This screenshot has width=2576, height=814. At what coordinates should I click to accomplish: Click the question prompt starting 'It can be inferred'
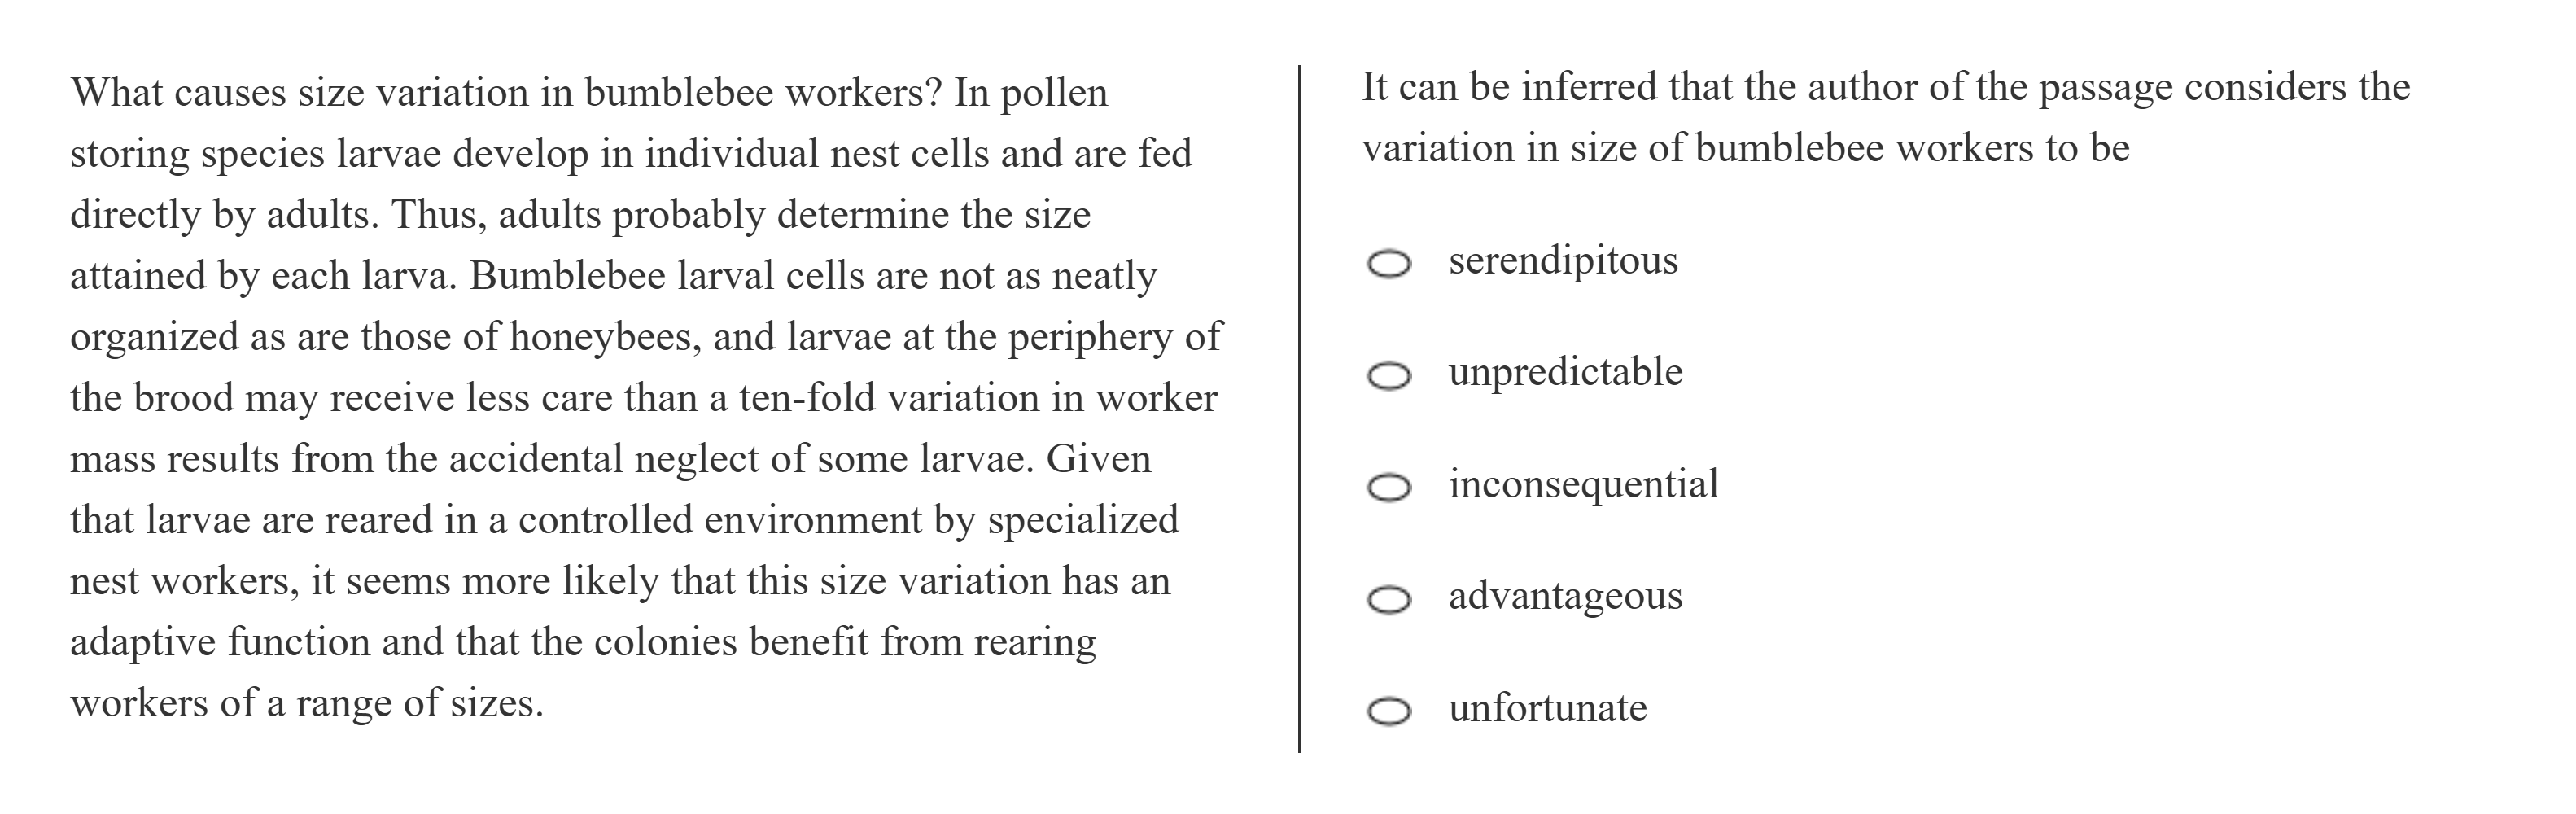pyautogui.click(x=1885, y=88)
